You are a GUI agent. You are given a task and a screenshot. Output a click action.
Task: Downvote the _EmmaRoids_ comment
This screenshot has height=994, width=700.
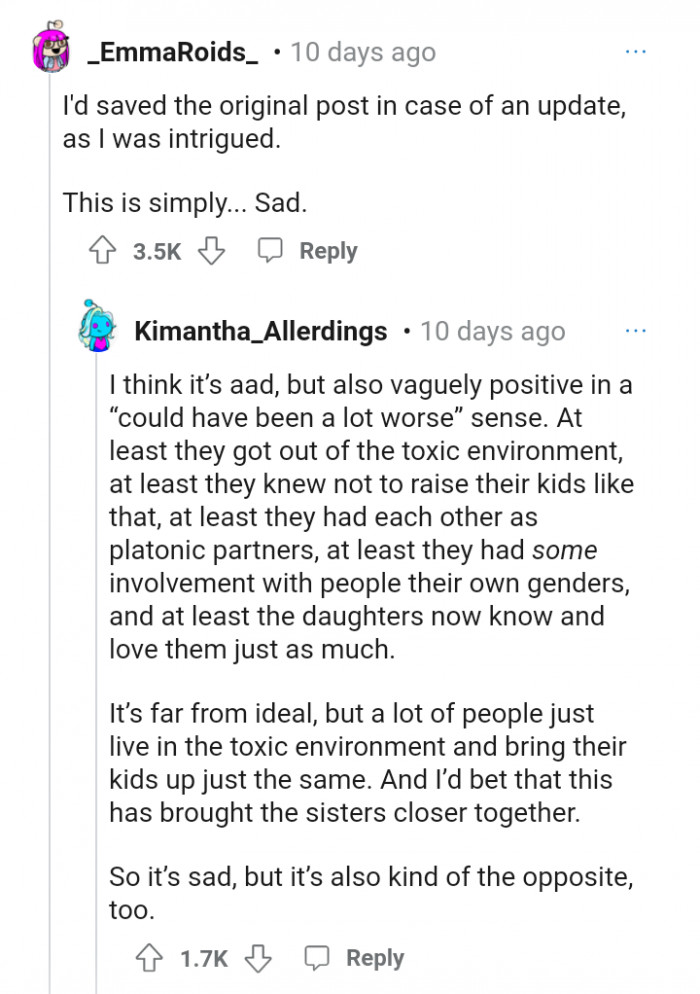tap(211, 251)
